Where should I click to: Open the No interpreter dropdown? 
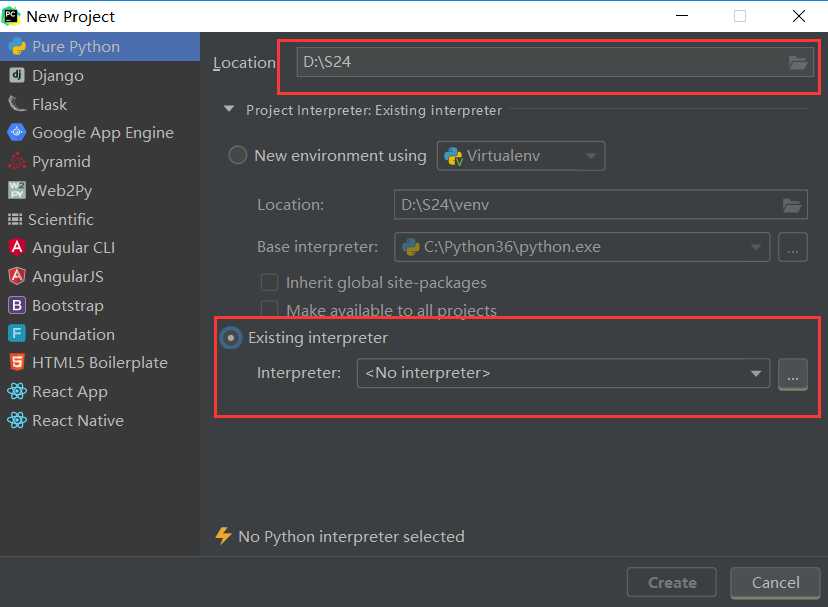click(x=563, y=373)
